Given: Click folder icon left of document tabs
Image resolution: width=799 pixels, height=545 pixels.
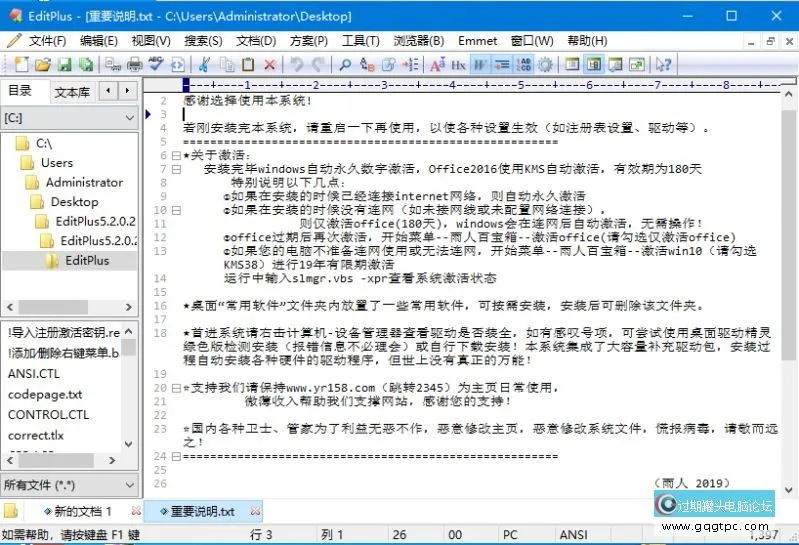Looking at the screenshot, I should pyautogui.click(x=11, y=510).
